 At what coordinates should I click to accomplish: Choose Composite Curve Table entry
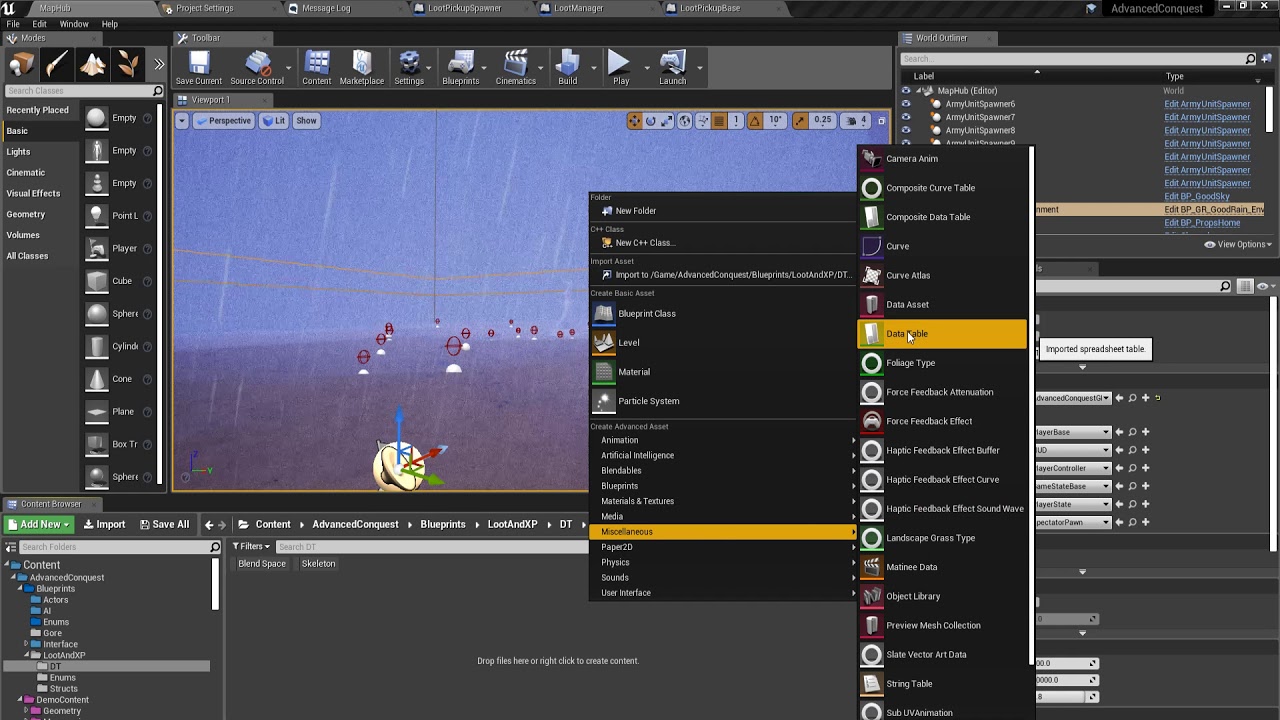coord(942,188)
